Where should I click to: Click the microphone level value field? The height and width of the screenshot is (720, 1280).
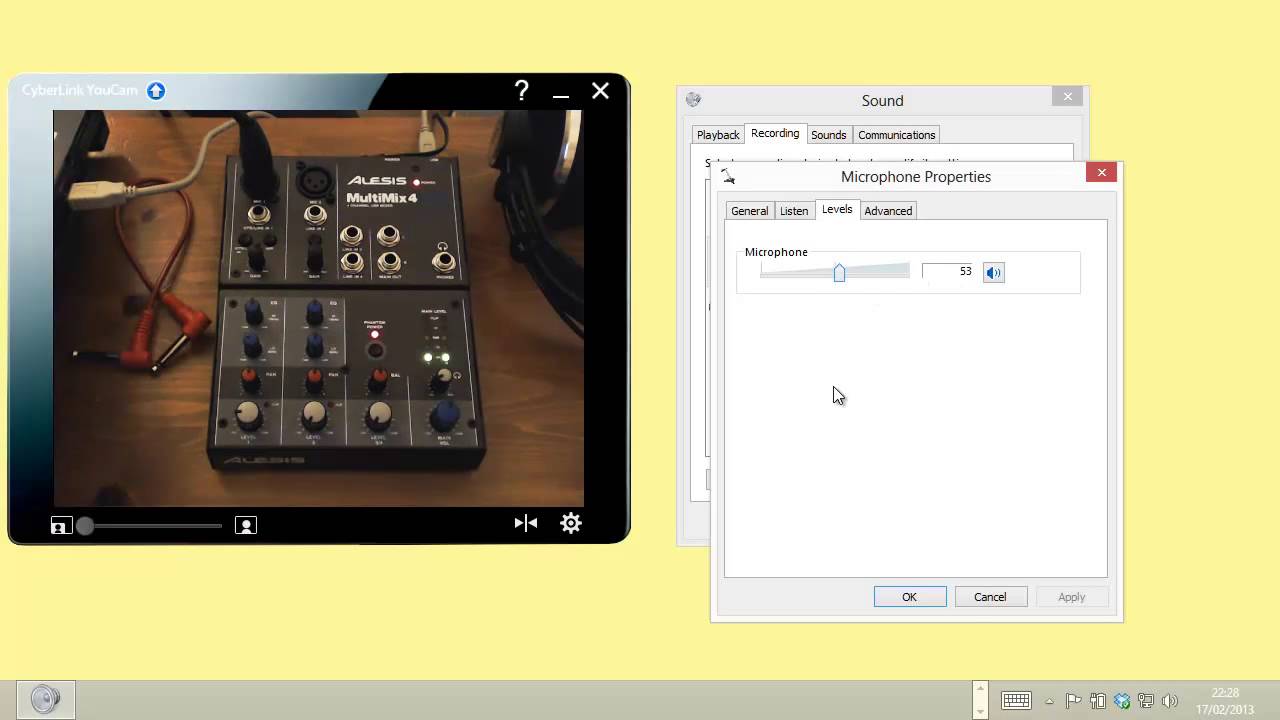(947, 272)
